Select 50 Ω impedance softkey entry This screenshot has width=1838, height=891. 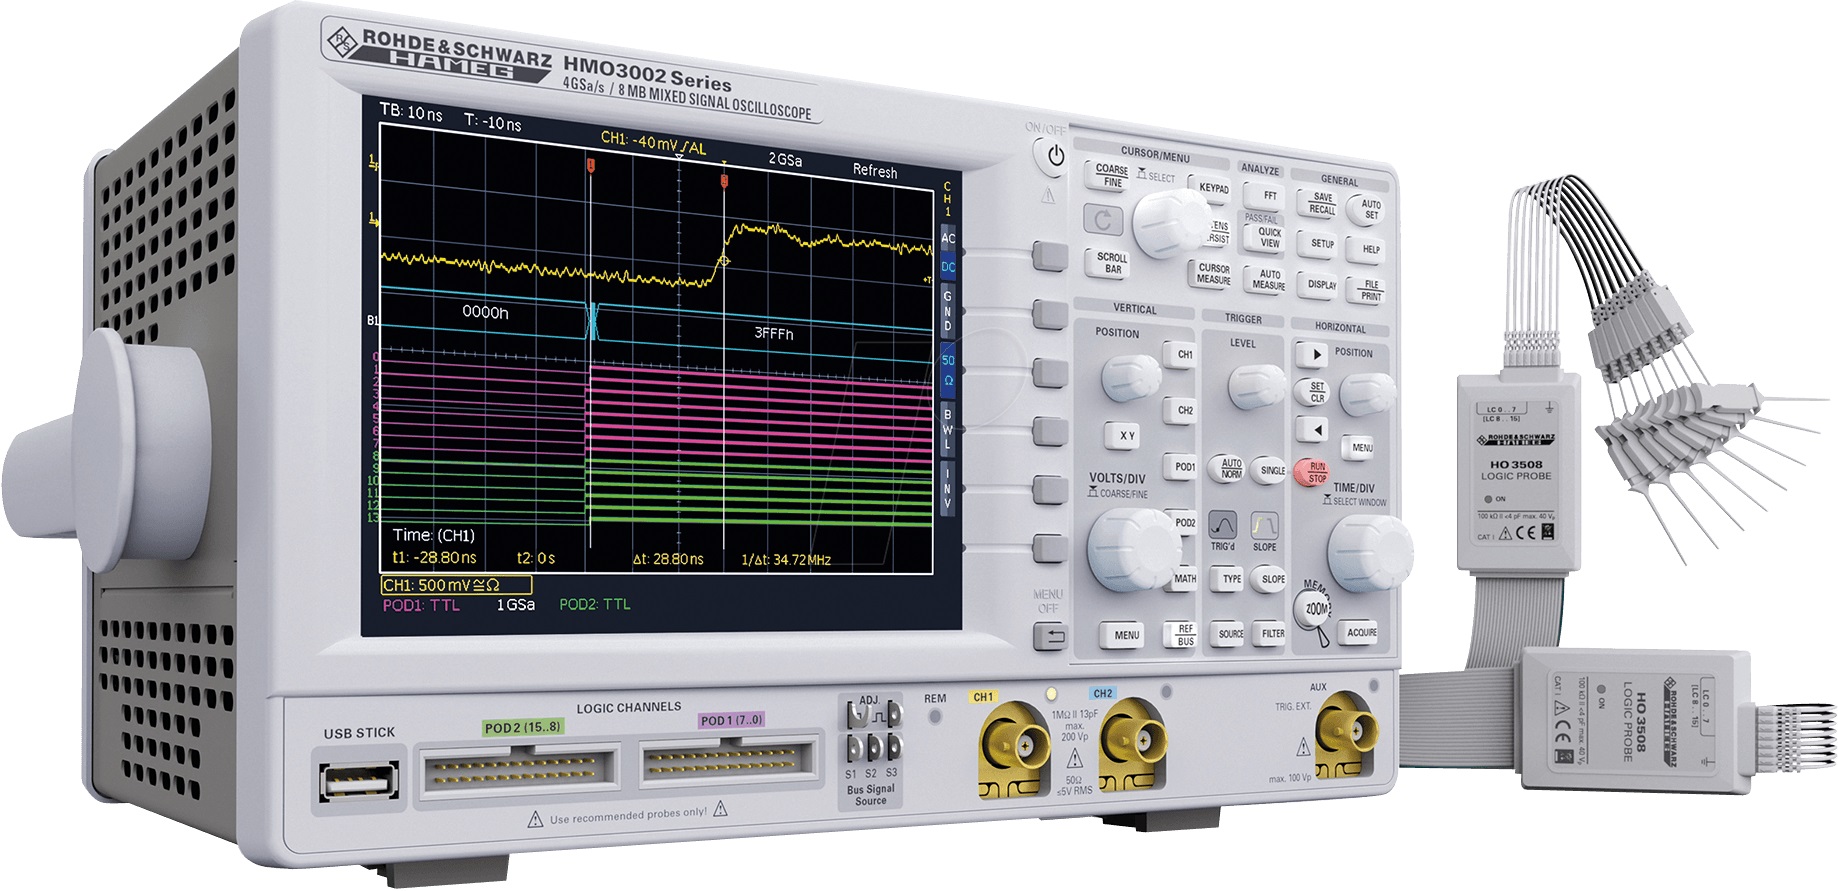point(948,370)
